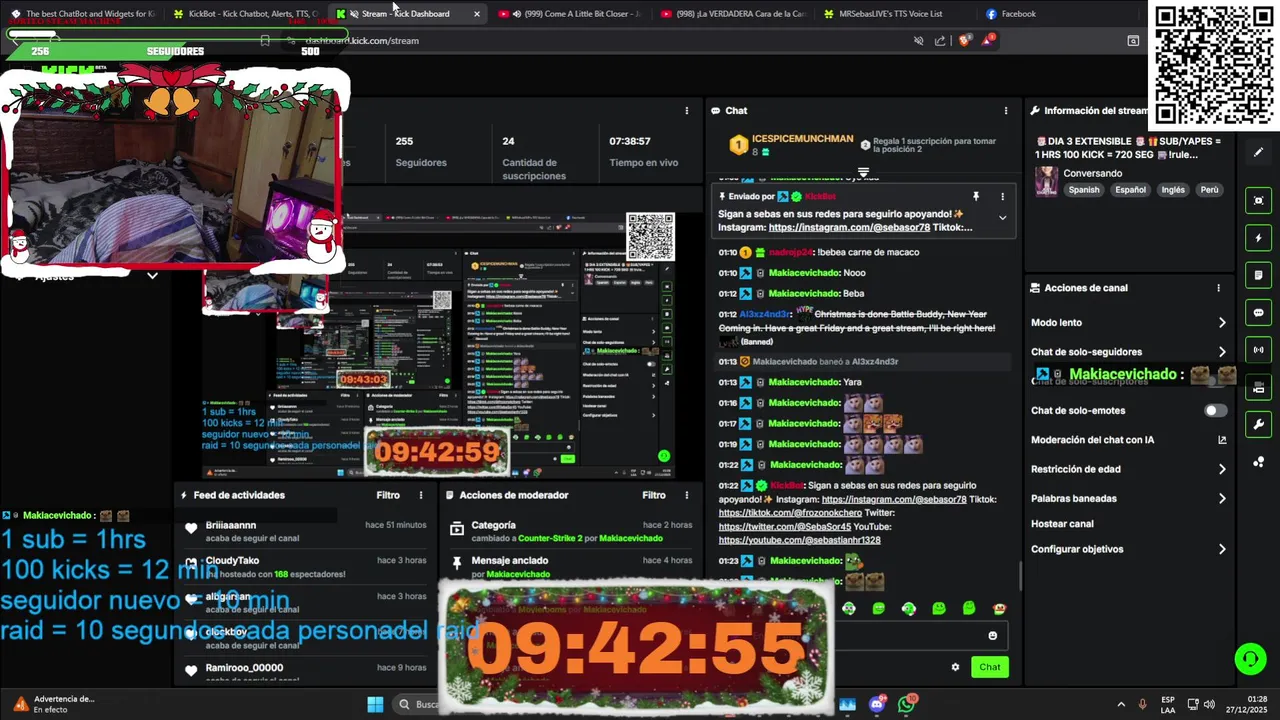1280x720 pixels.
Task: Click the Brave shield icon in address bar
Action: tap(964, 41)
